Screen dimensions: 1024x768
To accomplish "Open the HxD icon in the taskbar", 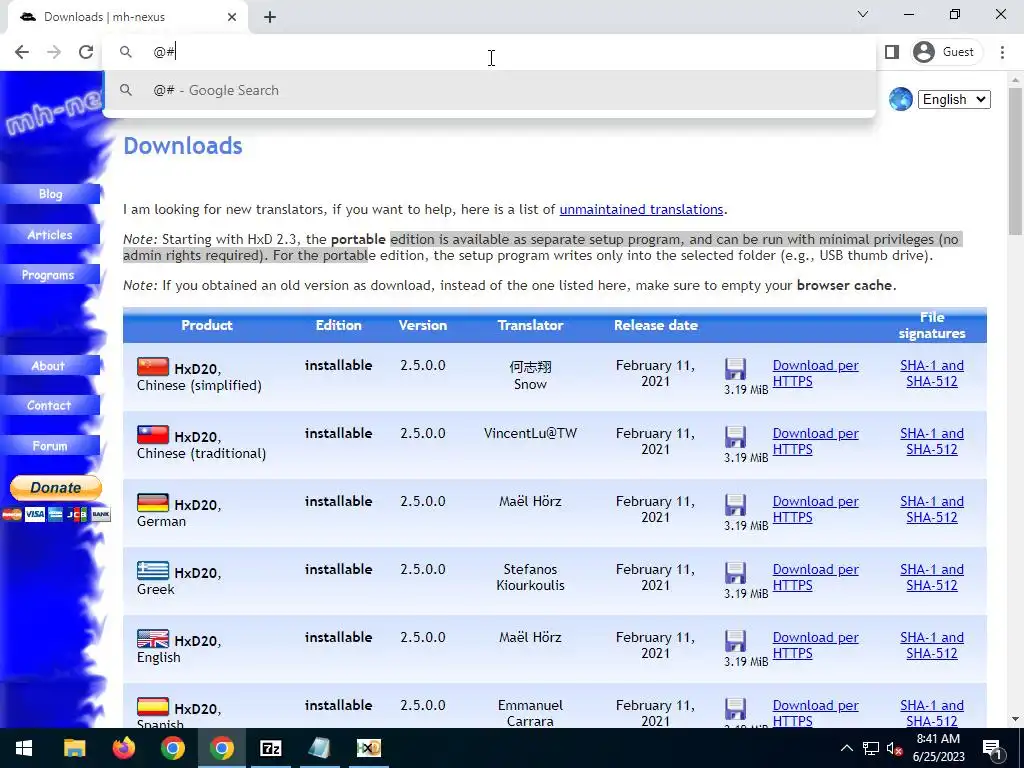I will tap(369, 748).
